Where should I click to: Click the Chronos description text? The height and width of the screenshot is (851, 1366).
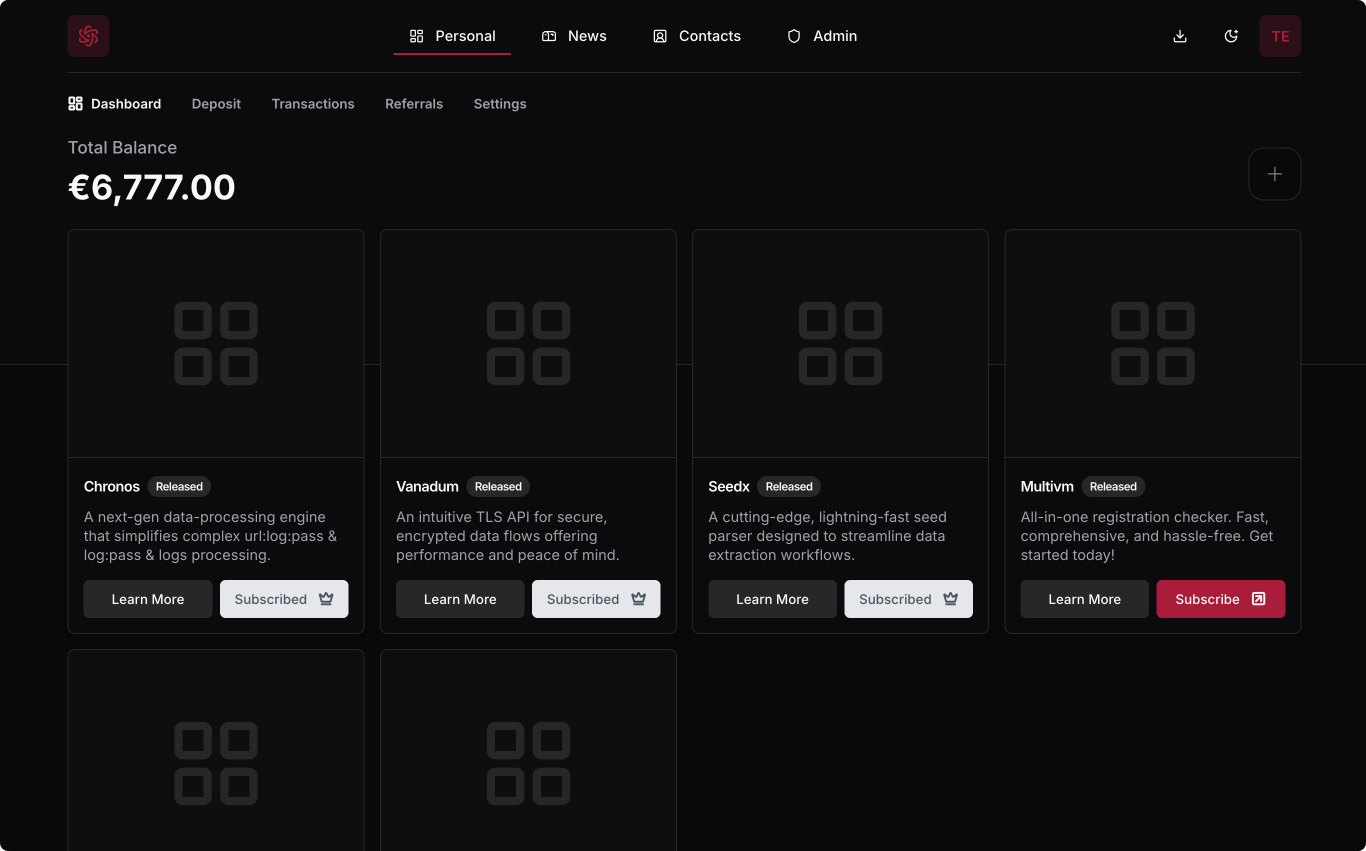pos(210,536)
